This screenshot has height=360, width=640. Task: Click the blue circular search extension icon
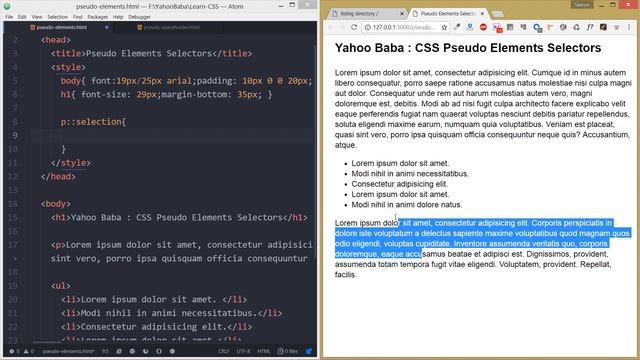point(537,28)
